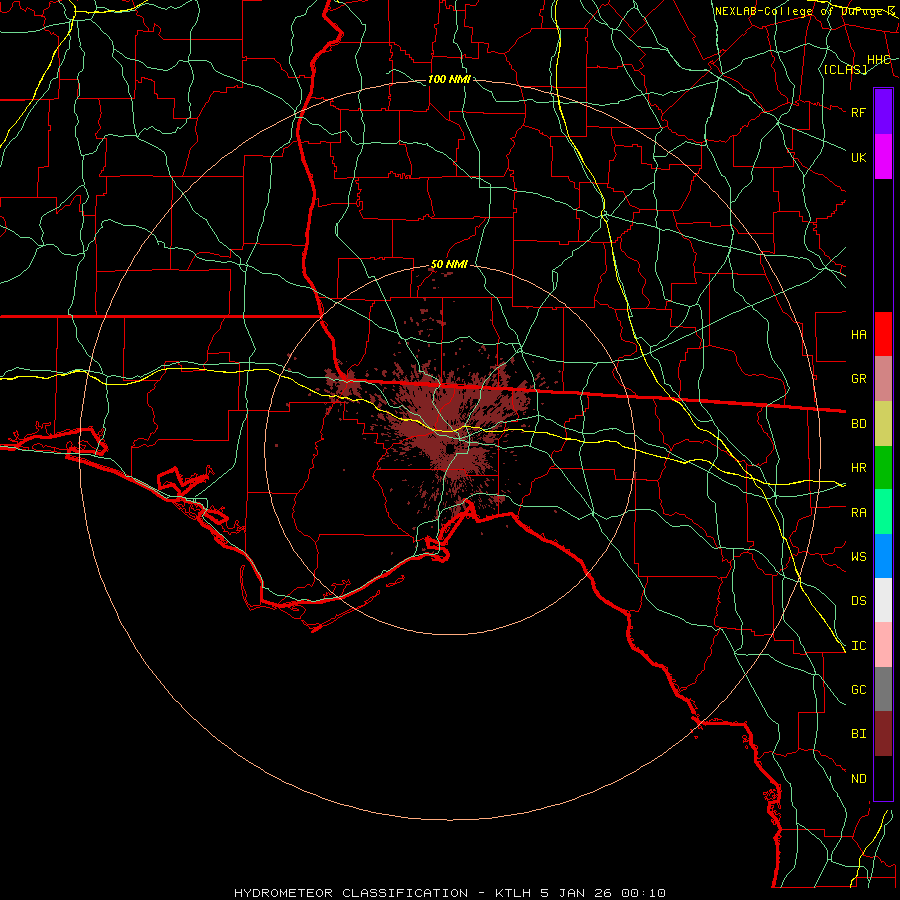
Task: Click the GR legend label
Action: 859,379
